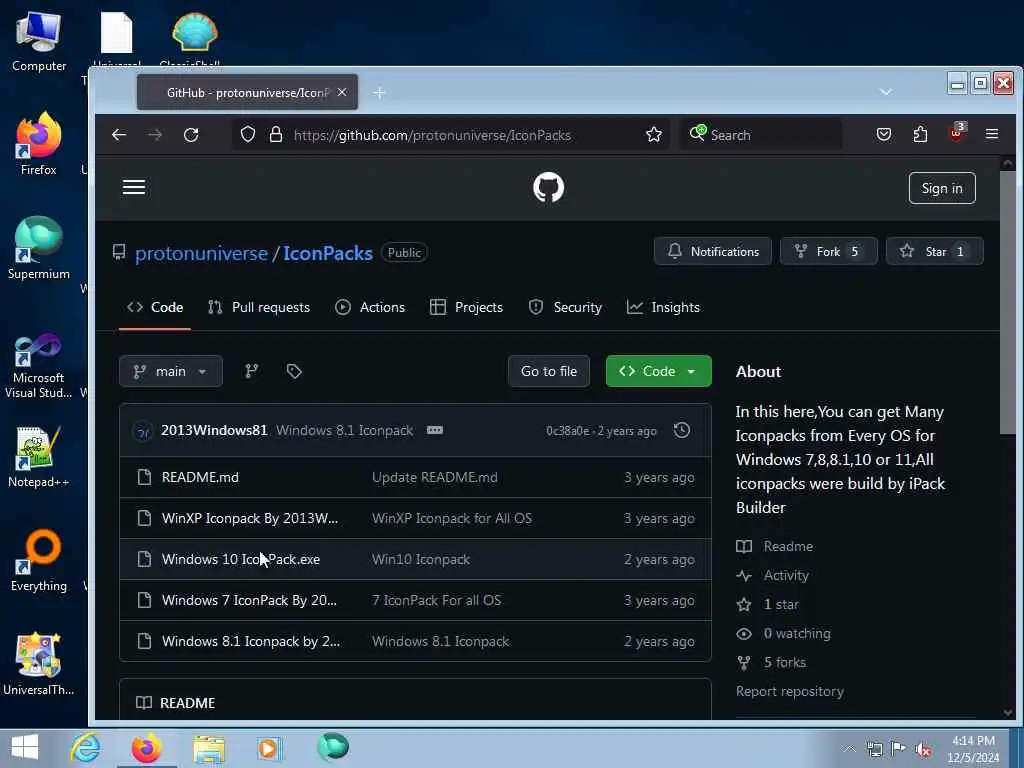Click the Notifications button
Screen dimensions: 1024x768
[x=712, y=251]
